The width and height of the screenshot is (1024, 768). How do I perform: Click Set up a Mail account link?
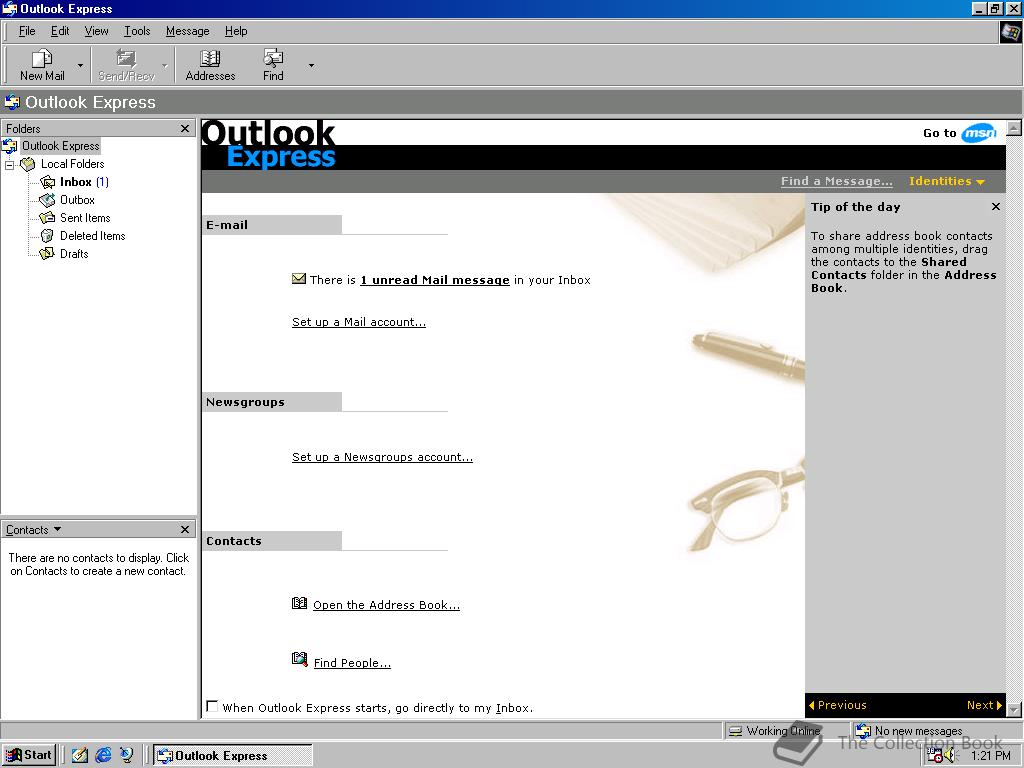(359, 322)
